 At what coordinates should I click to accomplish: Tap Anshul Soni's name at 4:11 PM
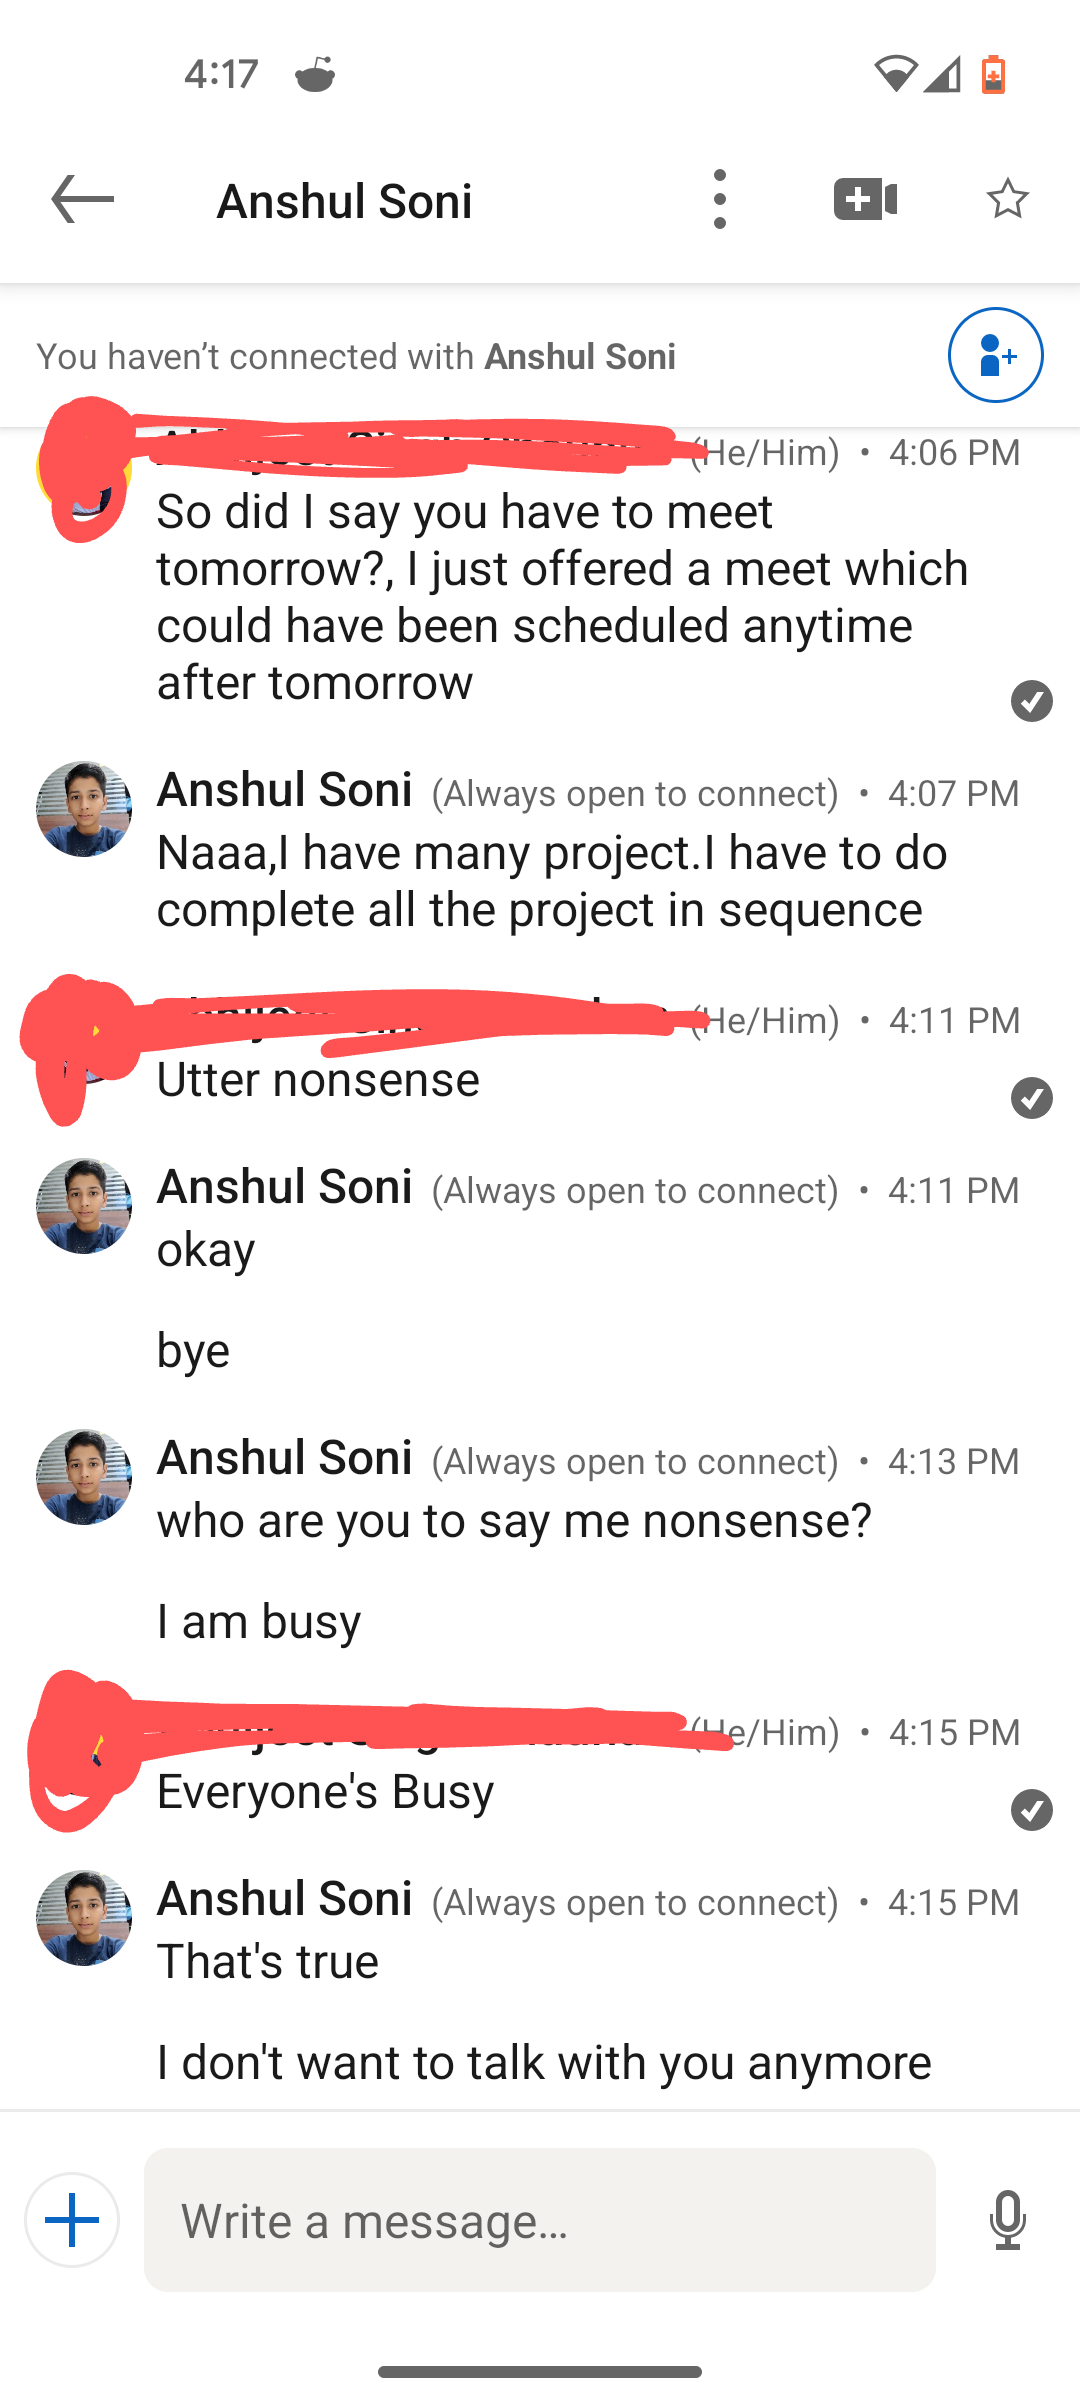coord(285,1187)
